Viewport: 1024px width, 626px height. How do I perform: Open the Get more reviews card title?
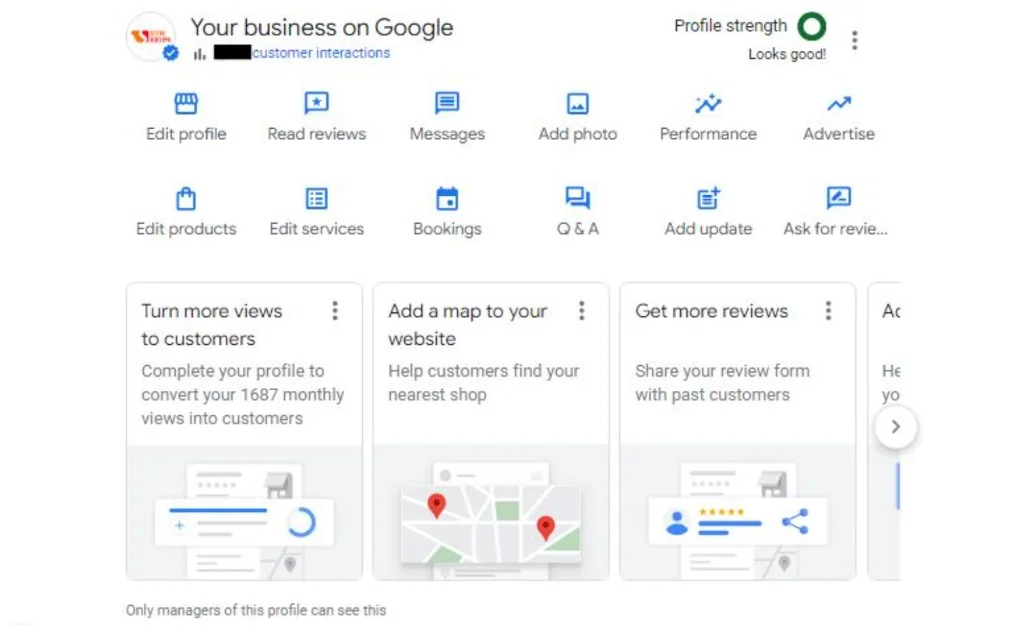(712, 311)
